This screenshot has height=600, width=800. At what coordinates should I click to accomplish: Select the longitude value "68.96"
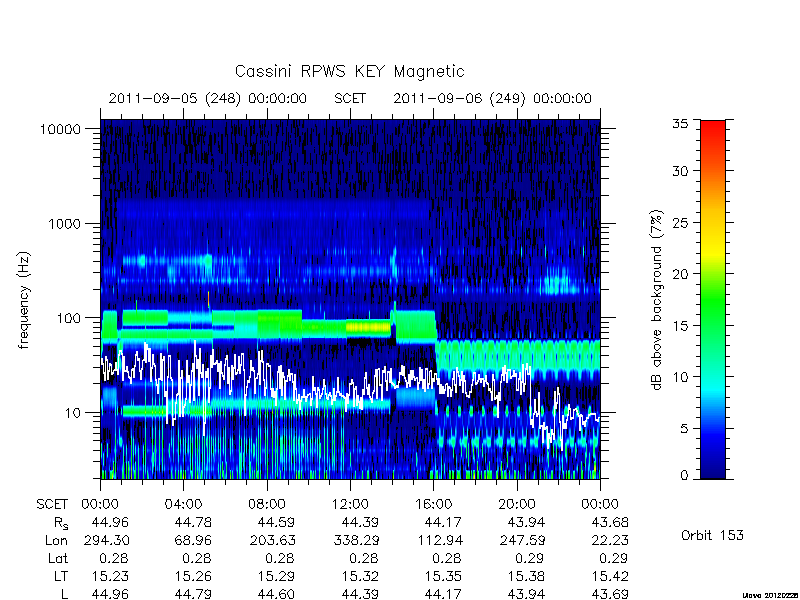click(x=193, y=540)
